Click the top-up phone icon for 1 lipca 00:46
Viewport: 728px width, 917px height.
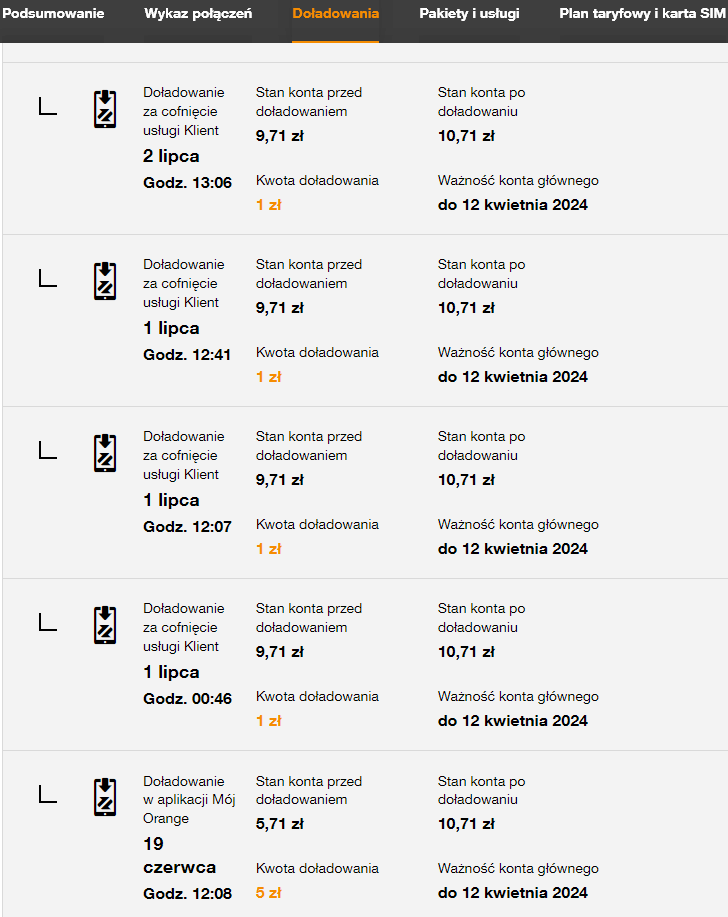coord(105,625)
